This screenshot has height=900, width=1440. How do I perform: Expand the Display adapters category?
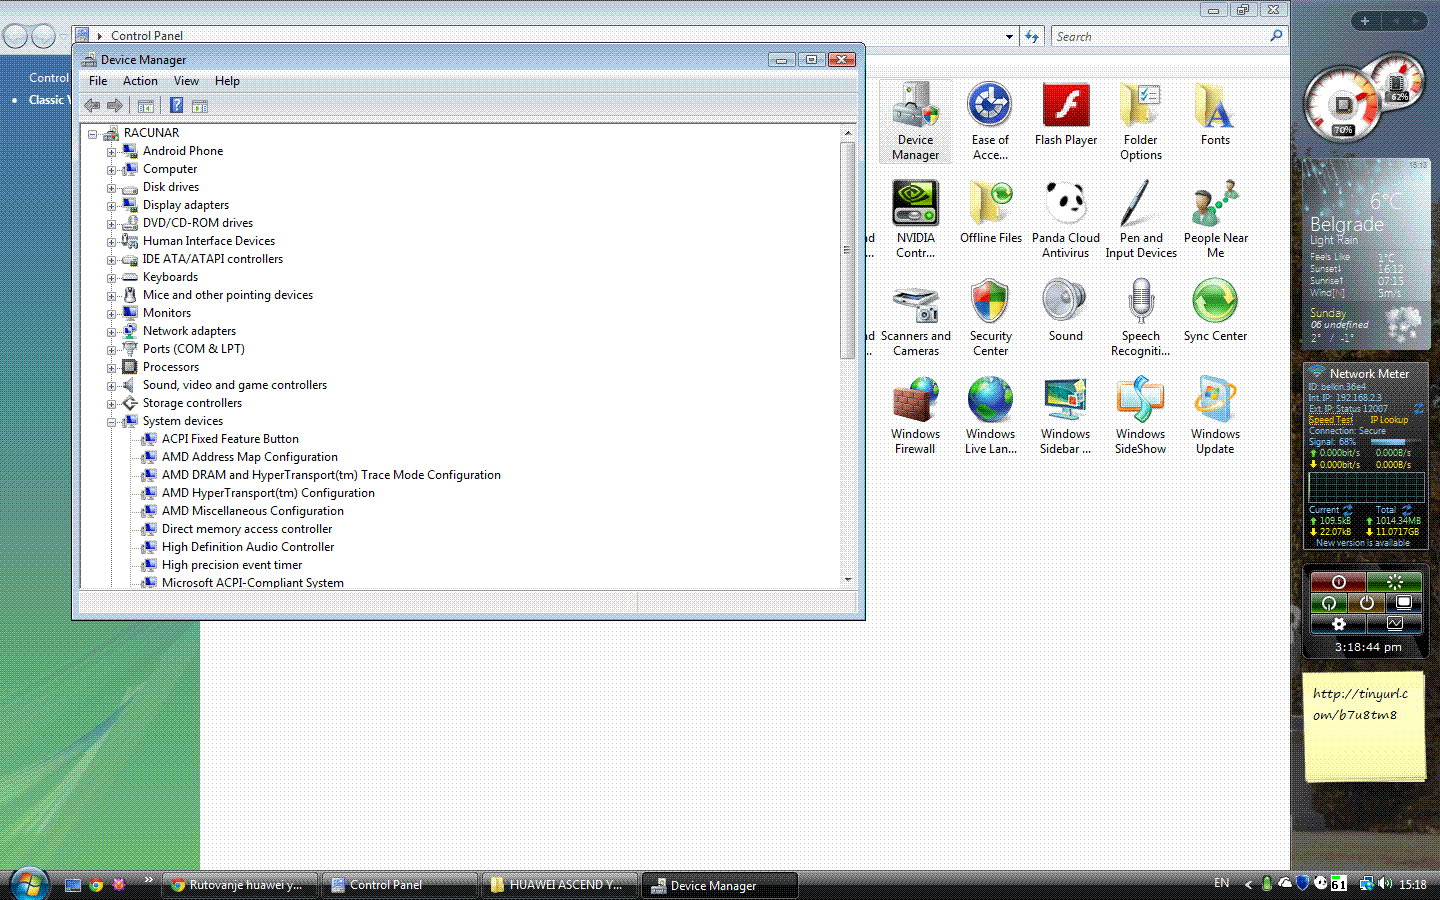click(x=112, y=206)
